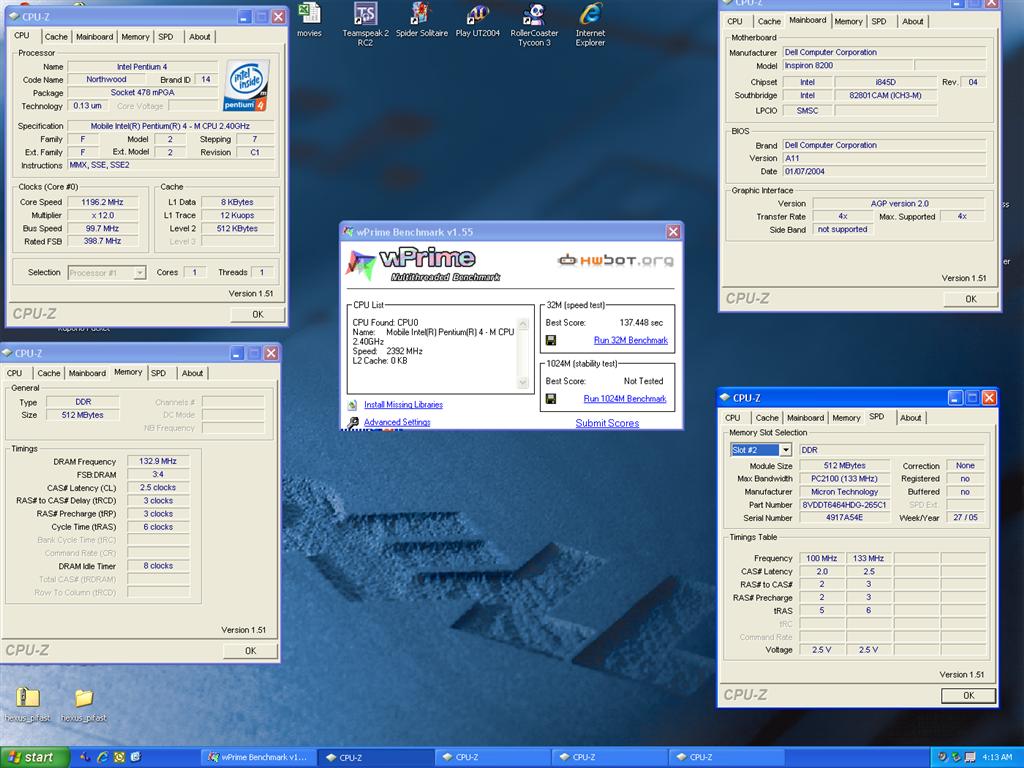Click the floppy icon beside Run 32M Benchmark
Image resolution: width=1024 pixels, height=768 pixels.
551,340
